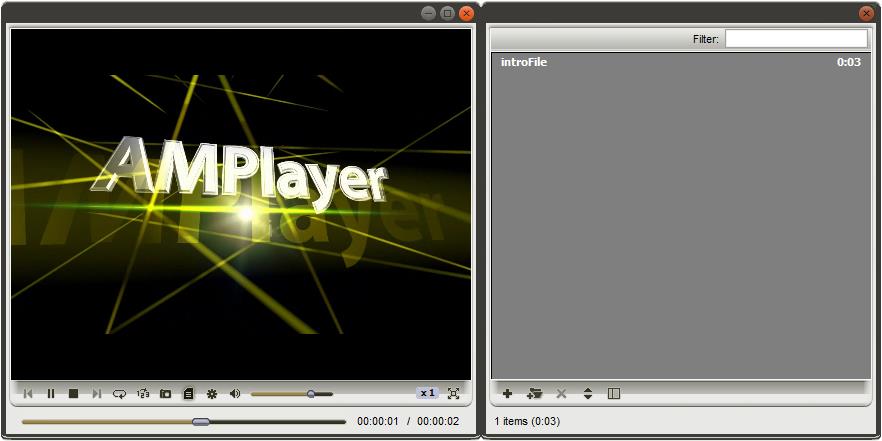The image size is (882, 441).
Task: Toggle shuffle playback mode
Action: (143, 394)
